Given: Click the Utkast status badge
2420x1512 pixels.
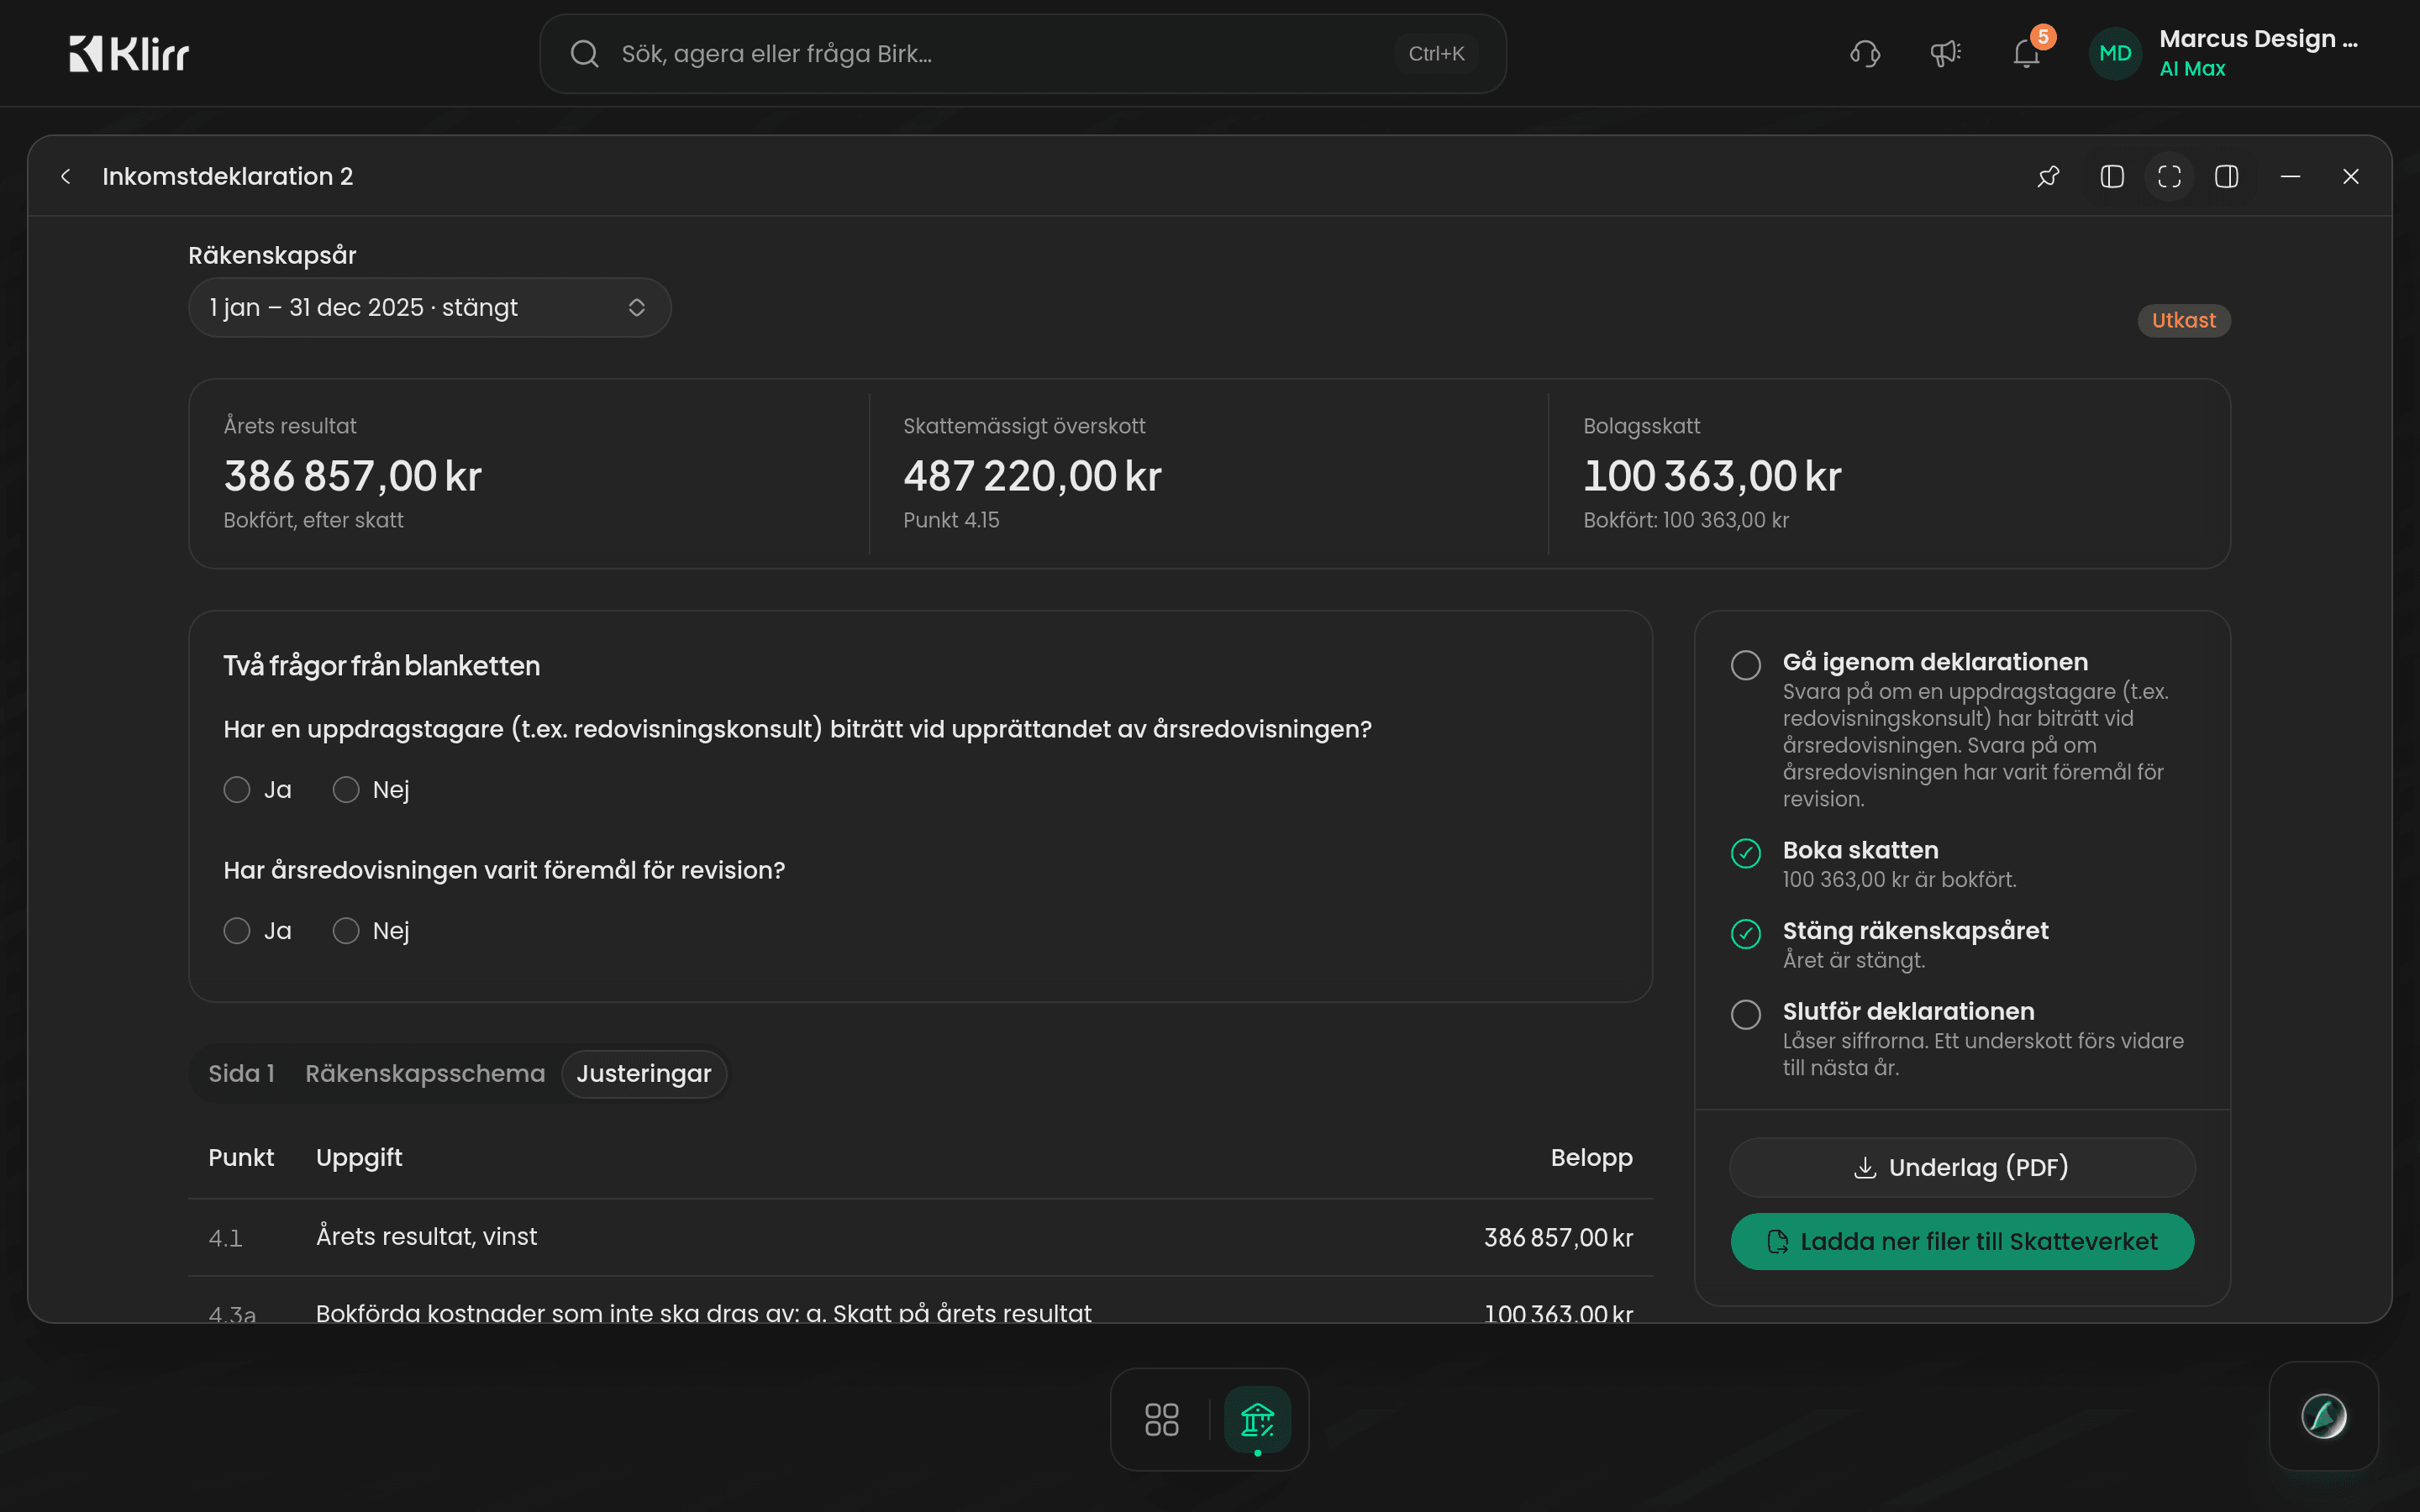Looking at the screenshot, I should [2184, 321].
